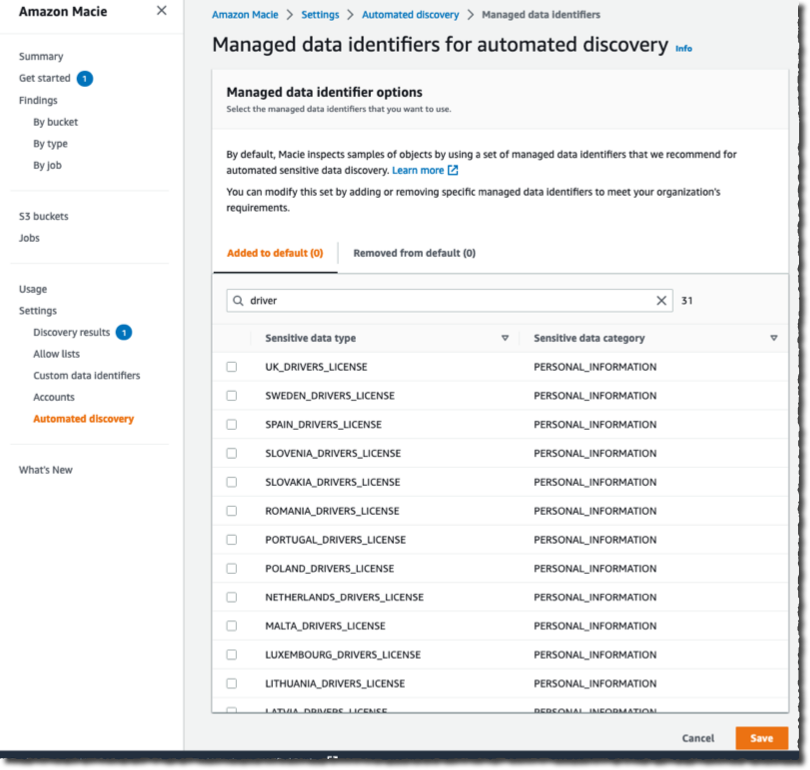Open What's New page
Image resolution: width=810 pixels, height=770 pixels.
point(45,470)
